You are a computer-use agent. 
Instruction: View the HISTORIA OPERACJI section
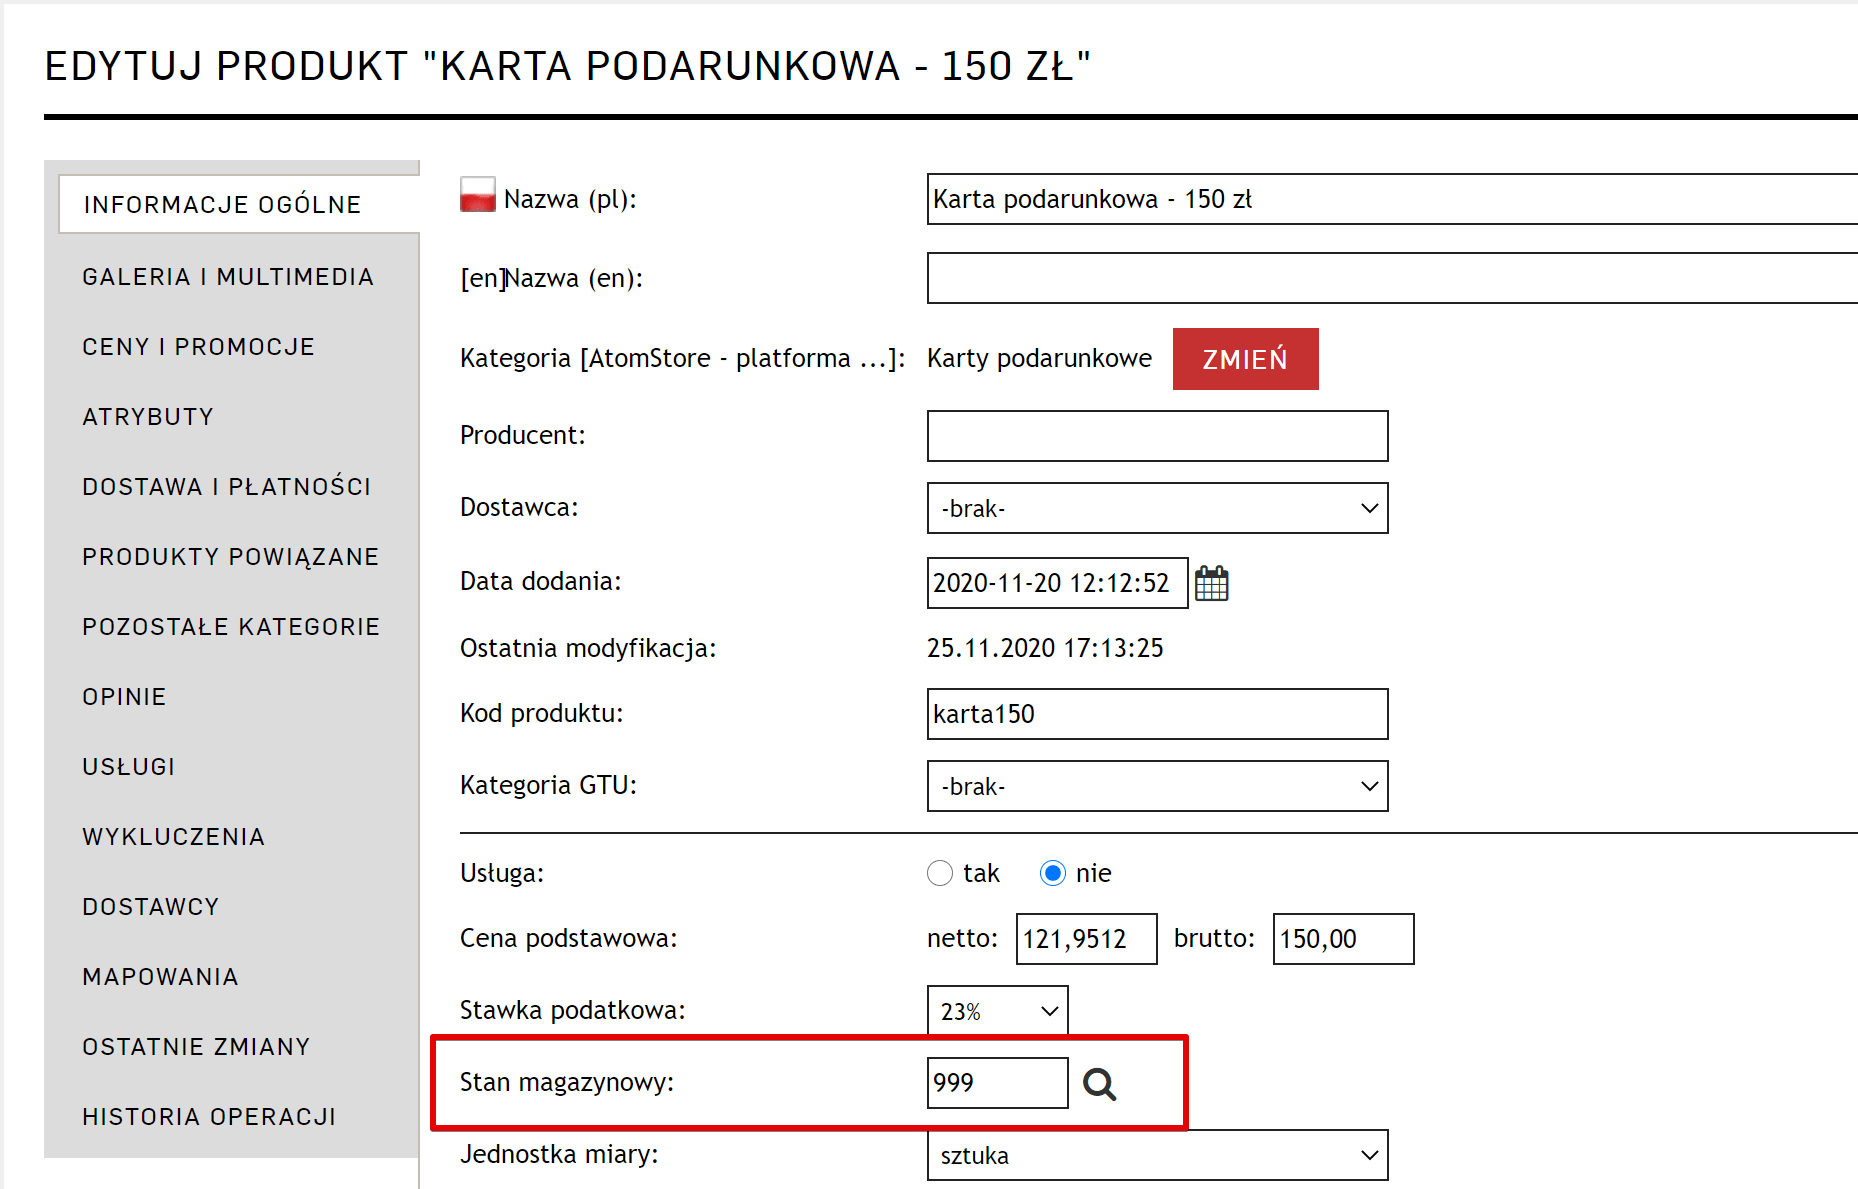208,1116
